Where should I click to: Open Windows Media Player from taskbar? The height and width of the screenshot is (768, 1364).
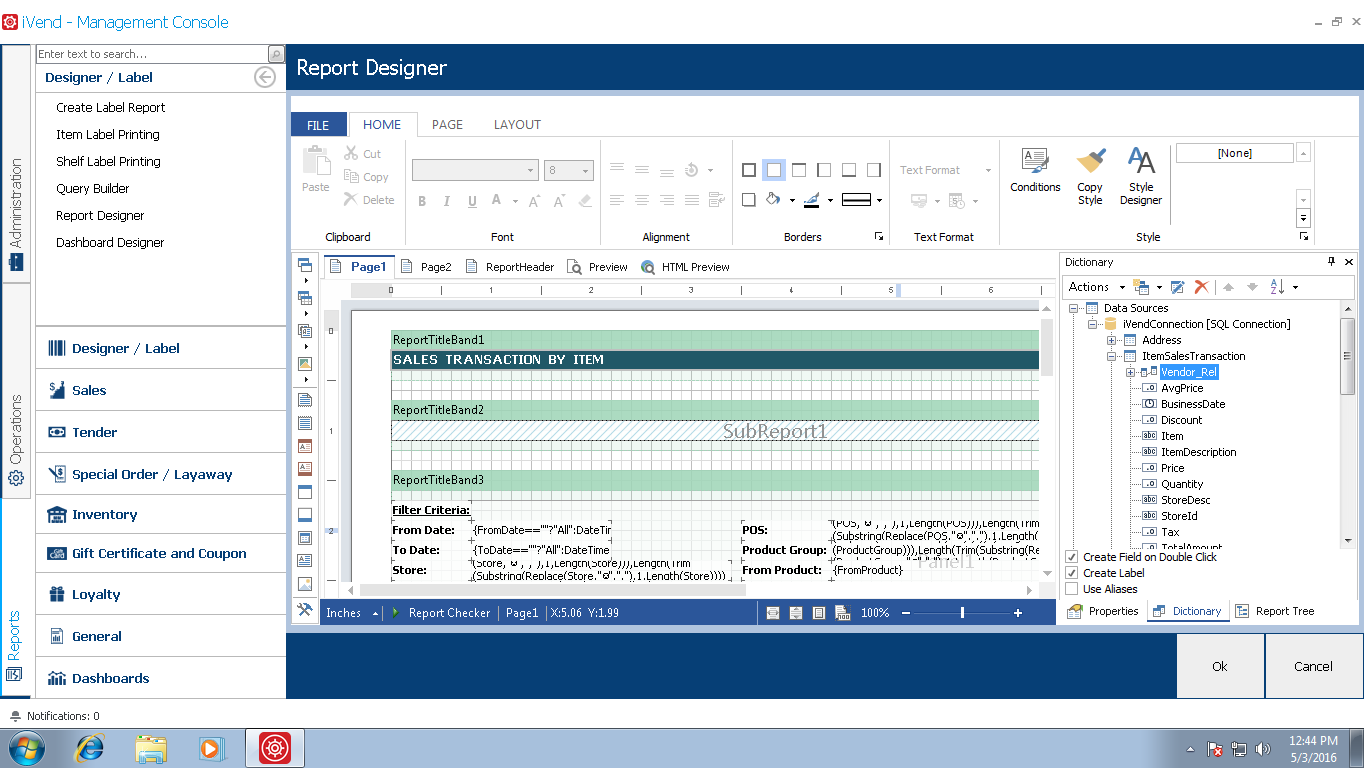tap(211, 748)
